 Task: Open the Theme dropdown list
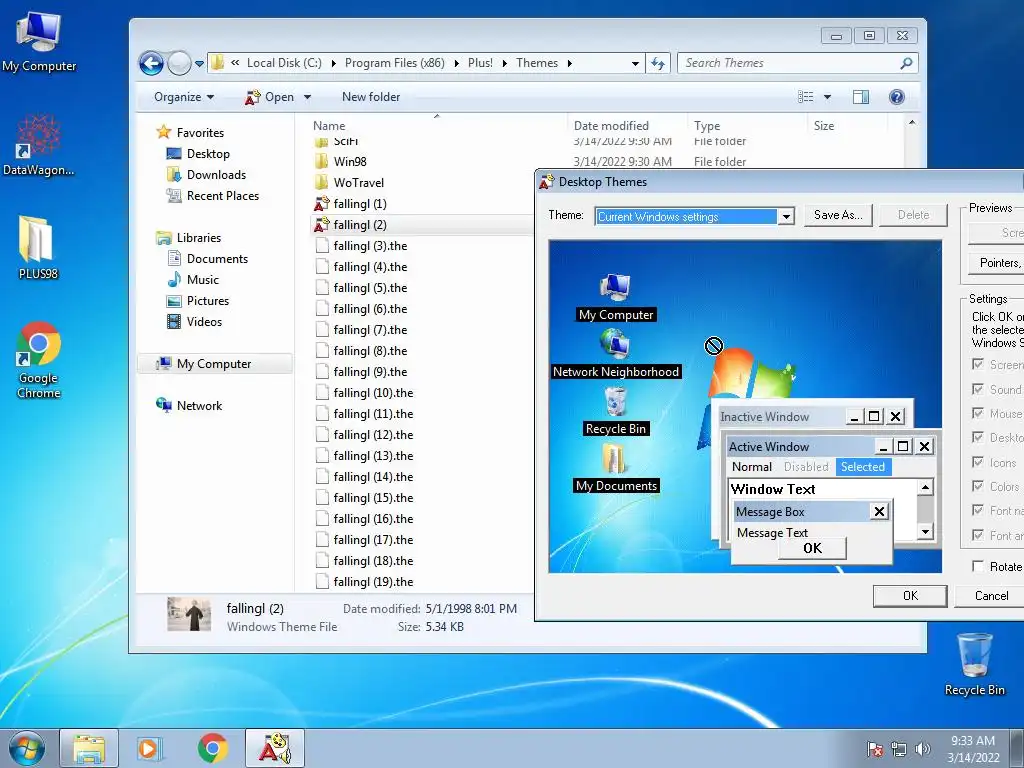tap(786, 217)
